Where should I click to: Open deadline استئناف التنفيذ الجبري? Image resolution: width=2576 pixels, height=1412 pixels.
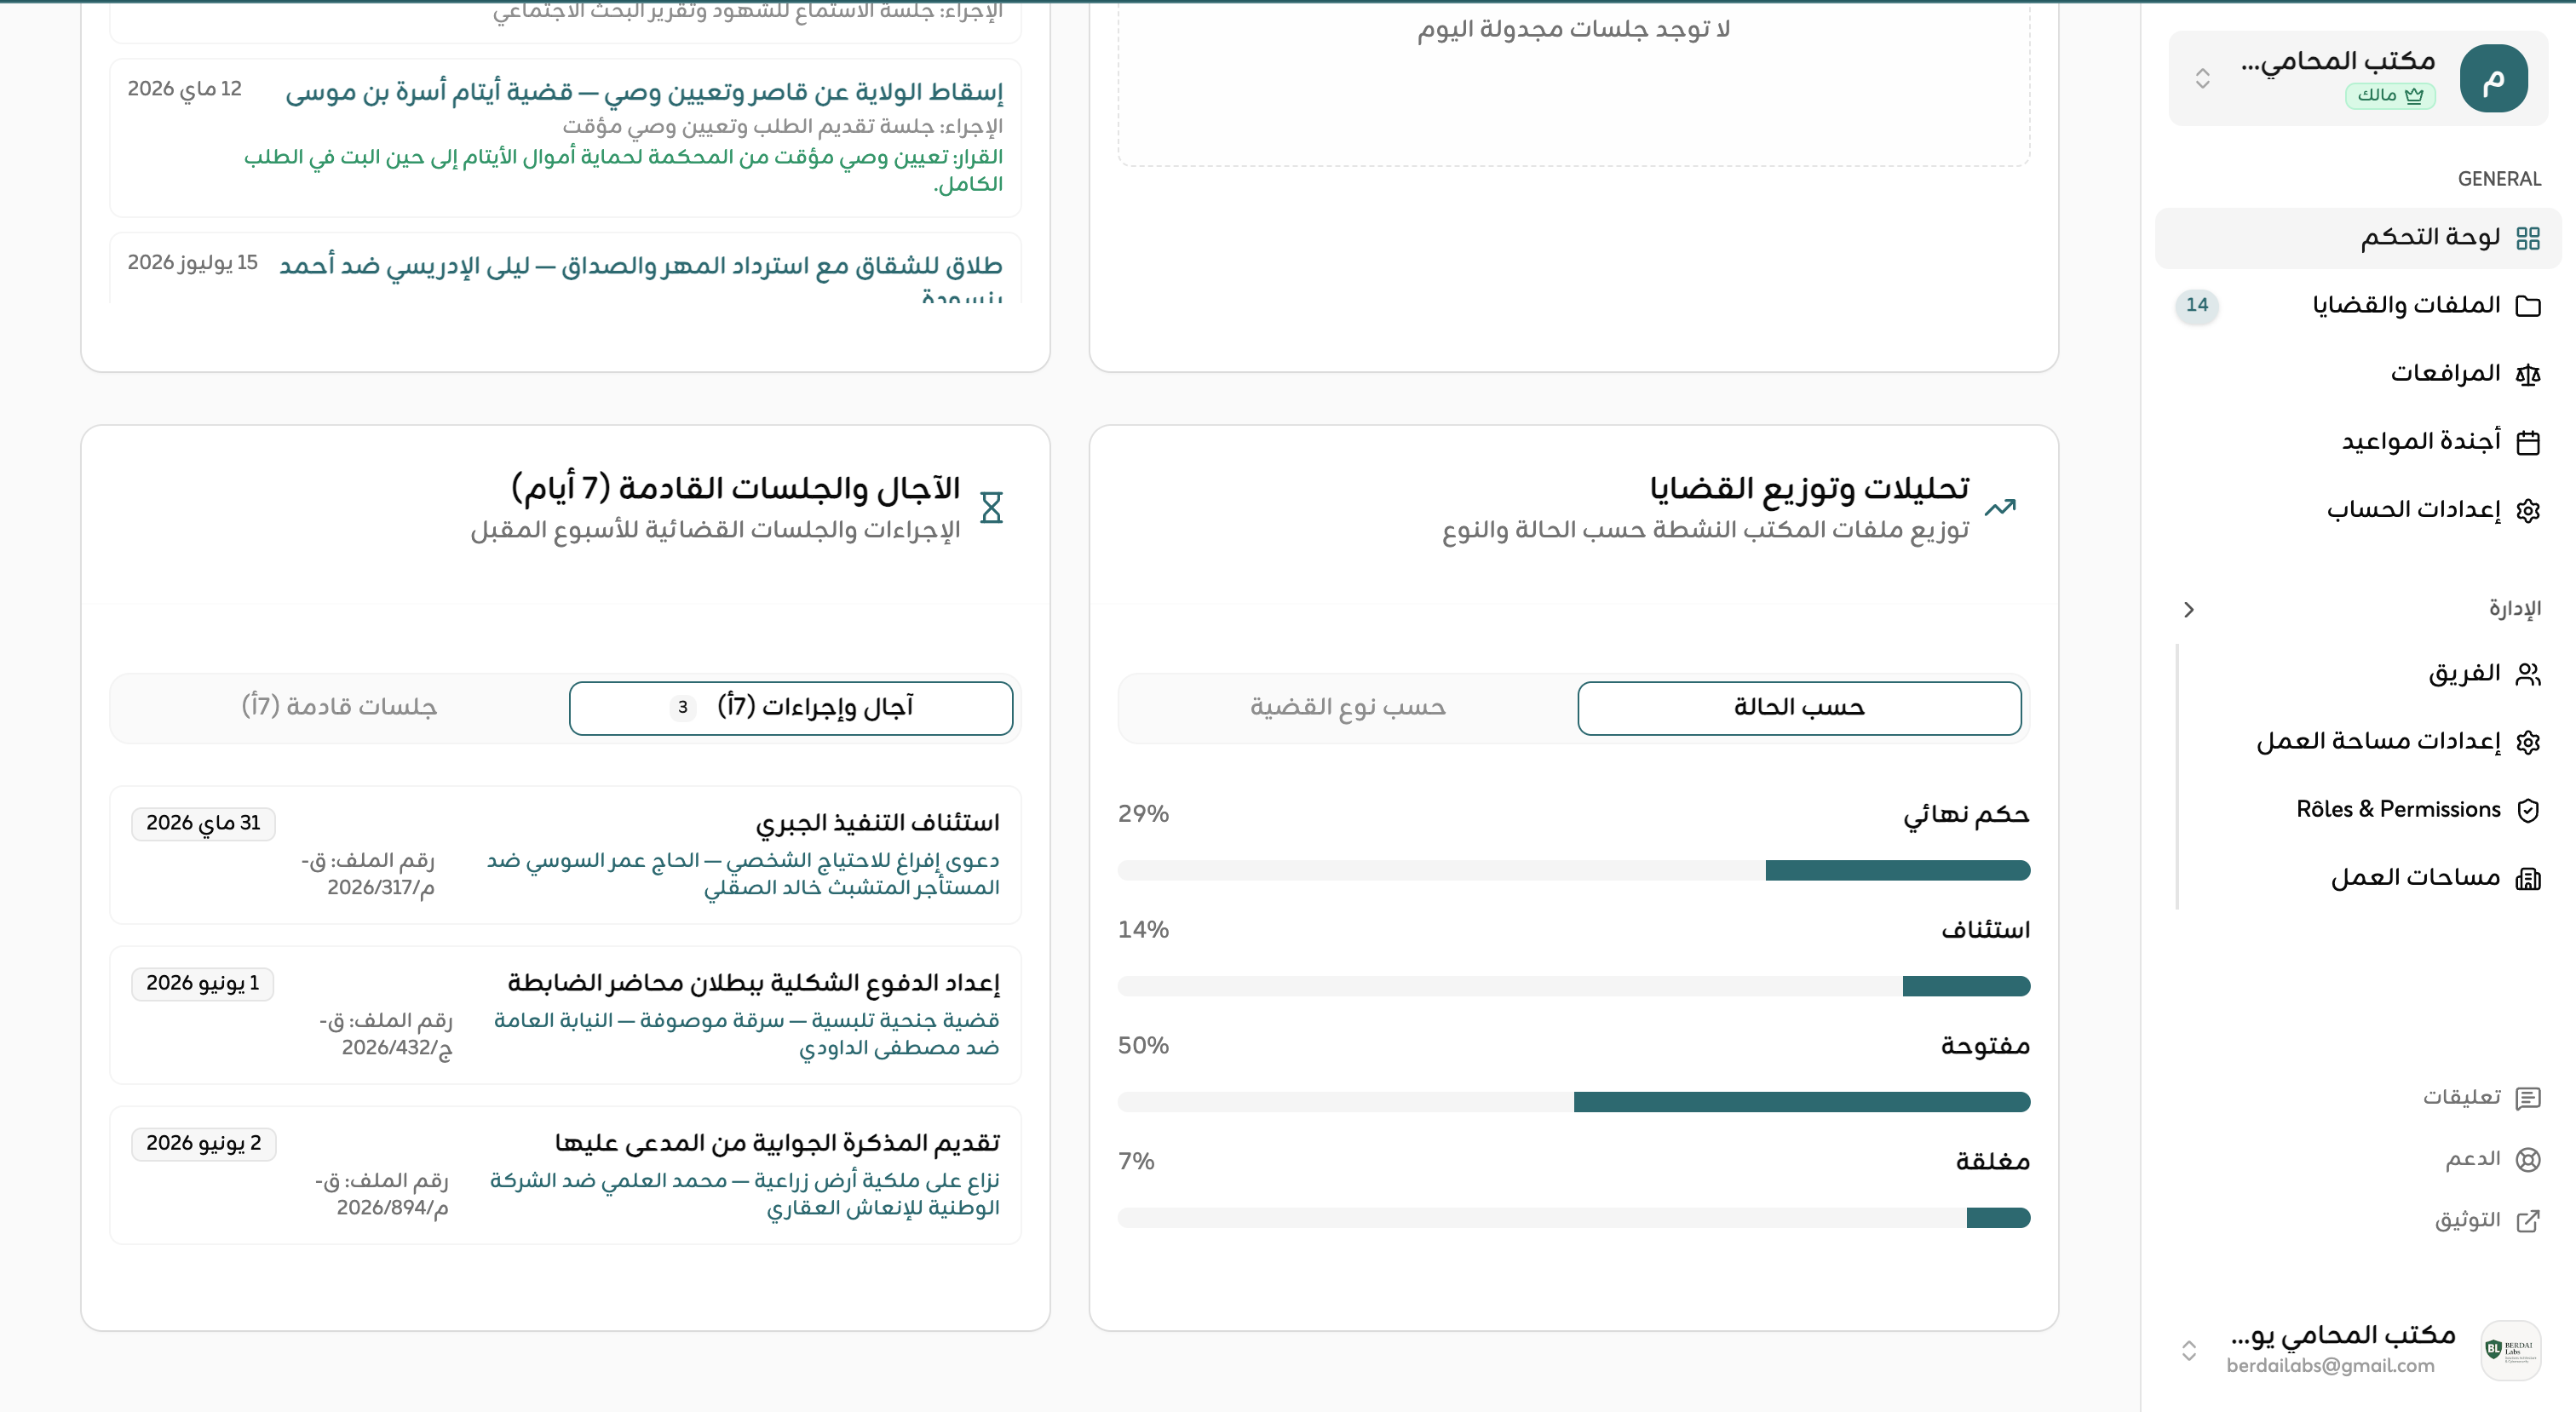[877, 823]
